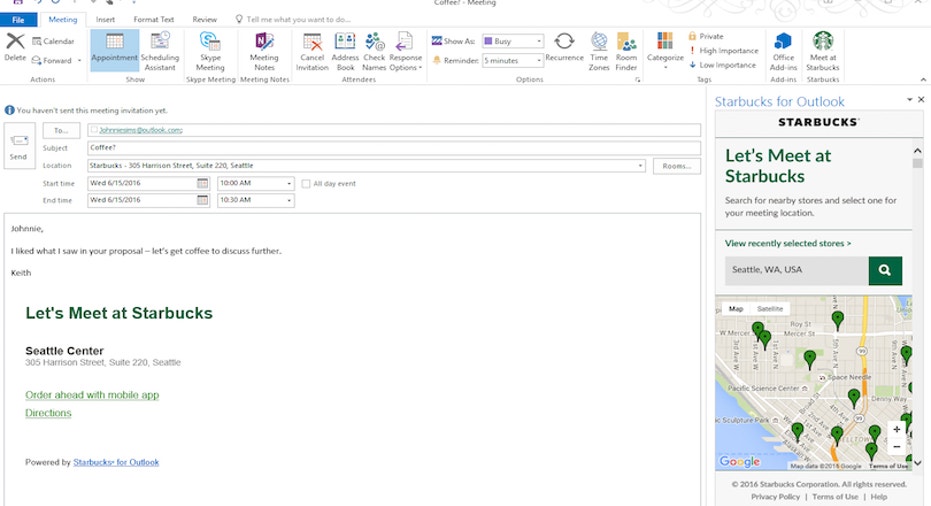Click the Seattle, WA, USA search field
This screenshot has width=931, height=506.
[796, 270]
